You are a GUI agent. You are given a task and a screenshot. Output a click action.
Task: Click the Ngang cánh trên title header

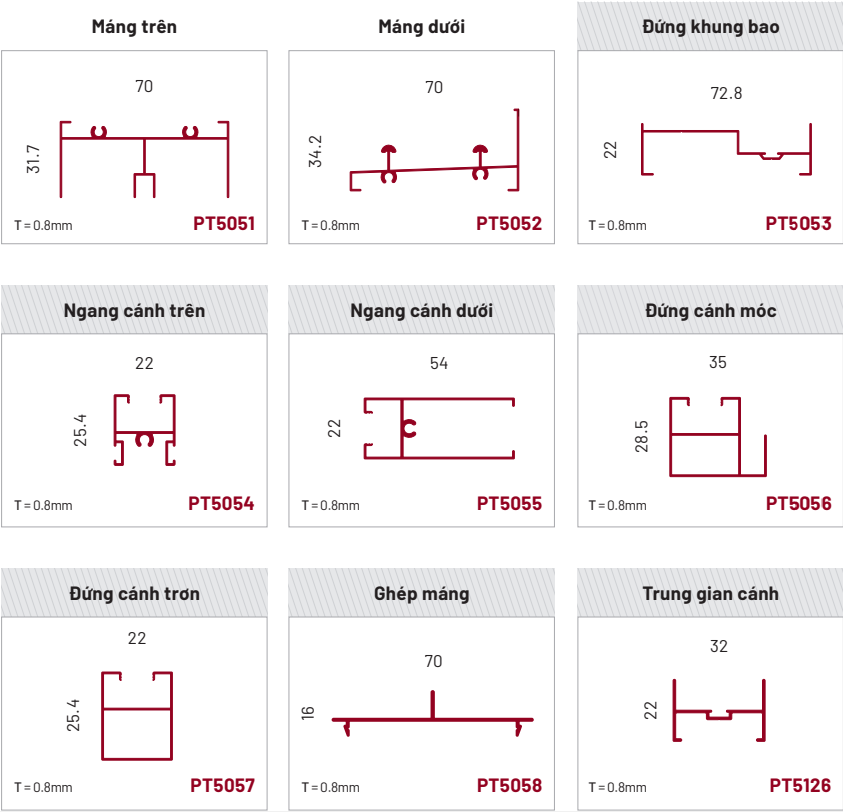coord(134,311)
